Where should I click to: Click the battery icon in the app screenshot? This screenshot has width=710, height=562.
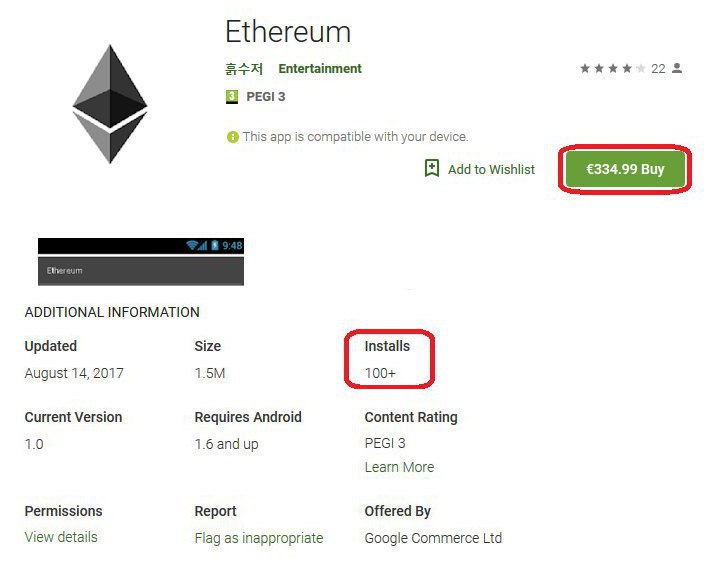215,245
